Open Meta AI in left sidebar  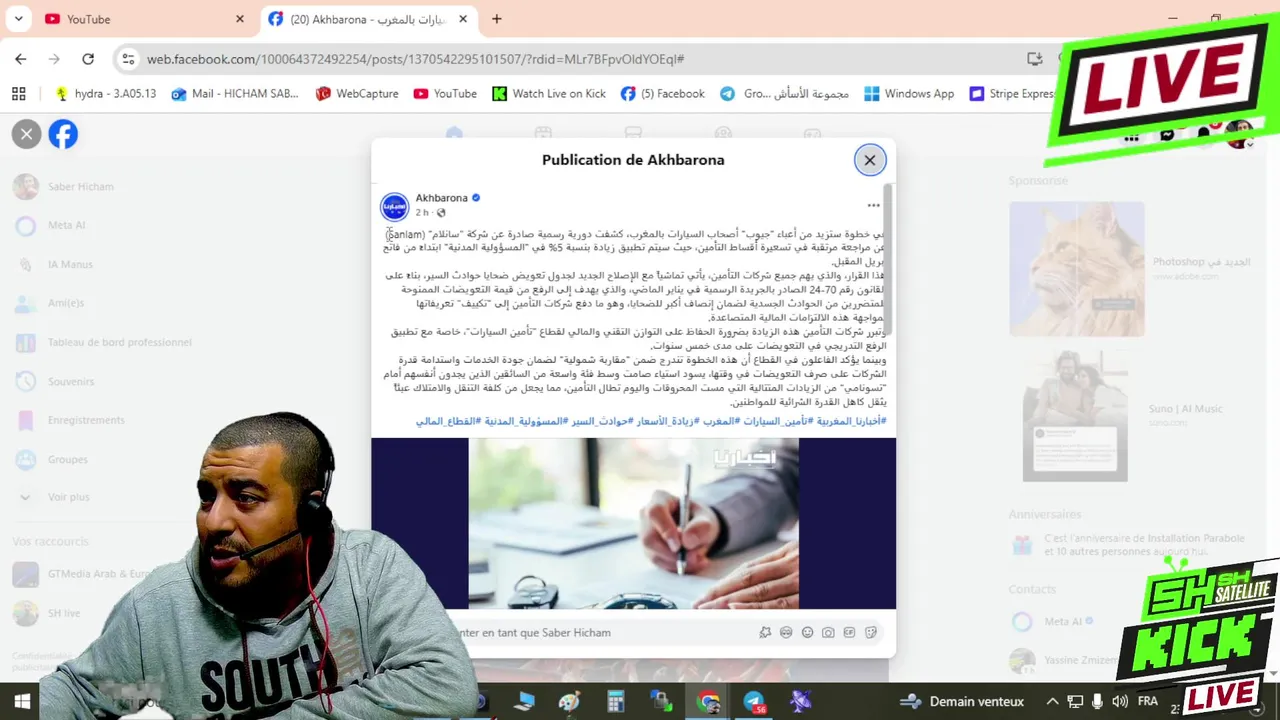tap(66, 226)
